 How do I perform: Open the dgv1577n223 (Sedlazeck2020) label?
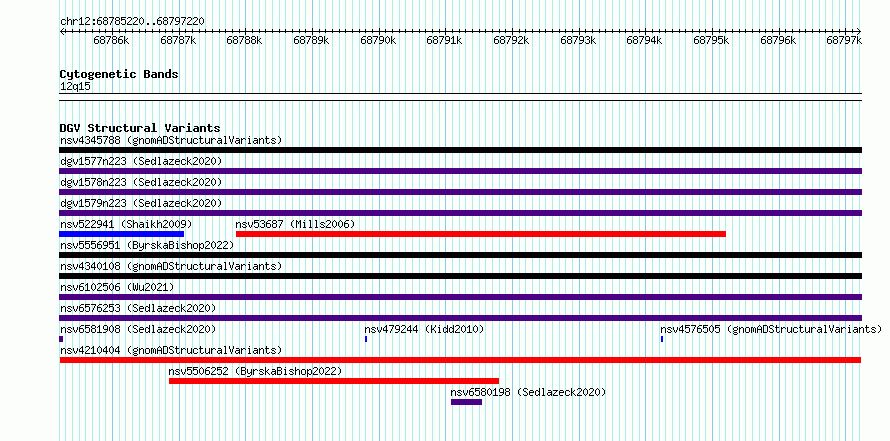pos(141,161)
